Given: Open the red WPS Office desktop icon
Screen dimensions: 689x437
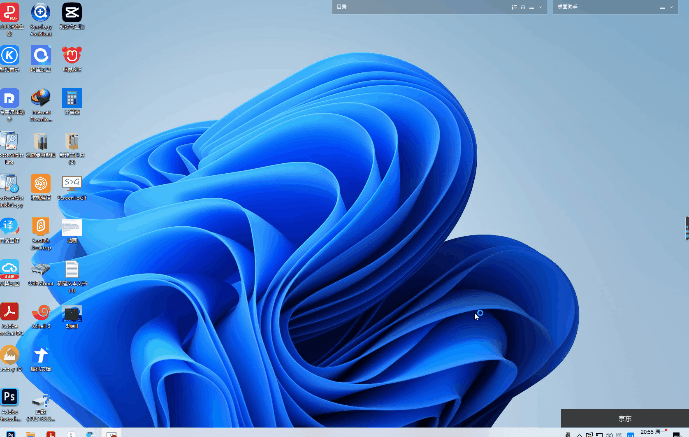Looking at the screenshot, I should tap(10, 13).
